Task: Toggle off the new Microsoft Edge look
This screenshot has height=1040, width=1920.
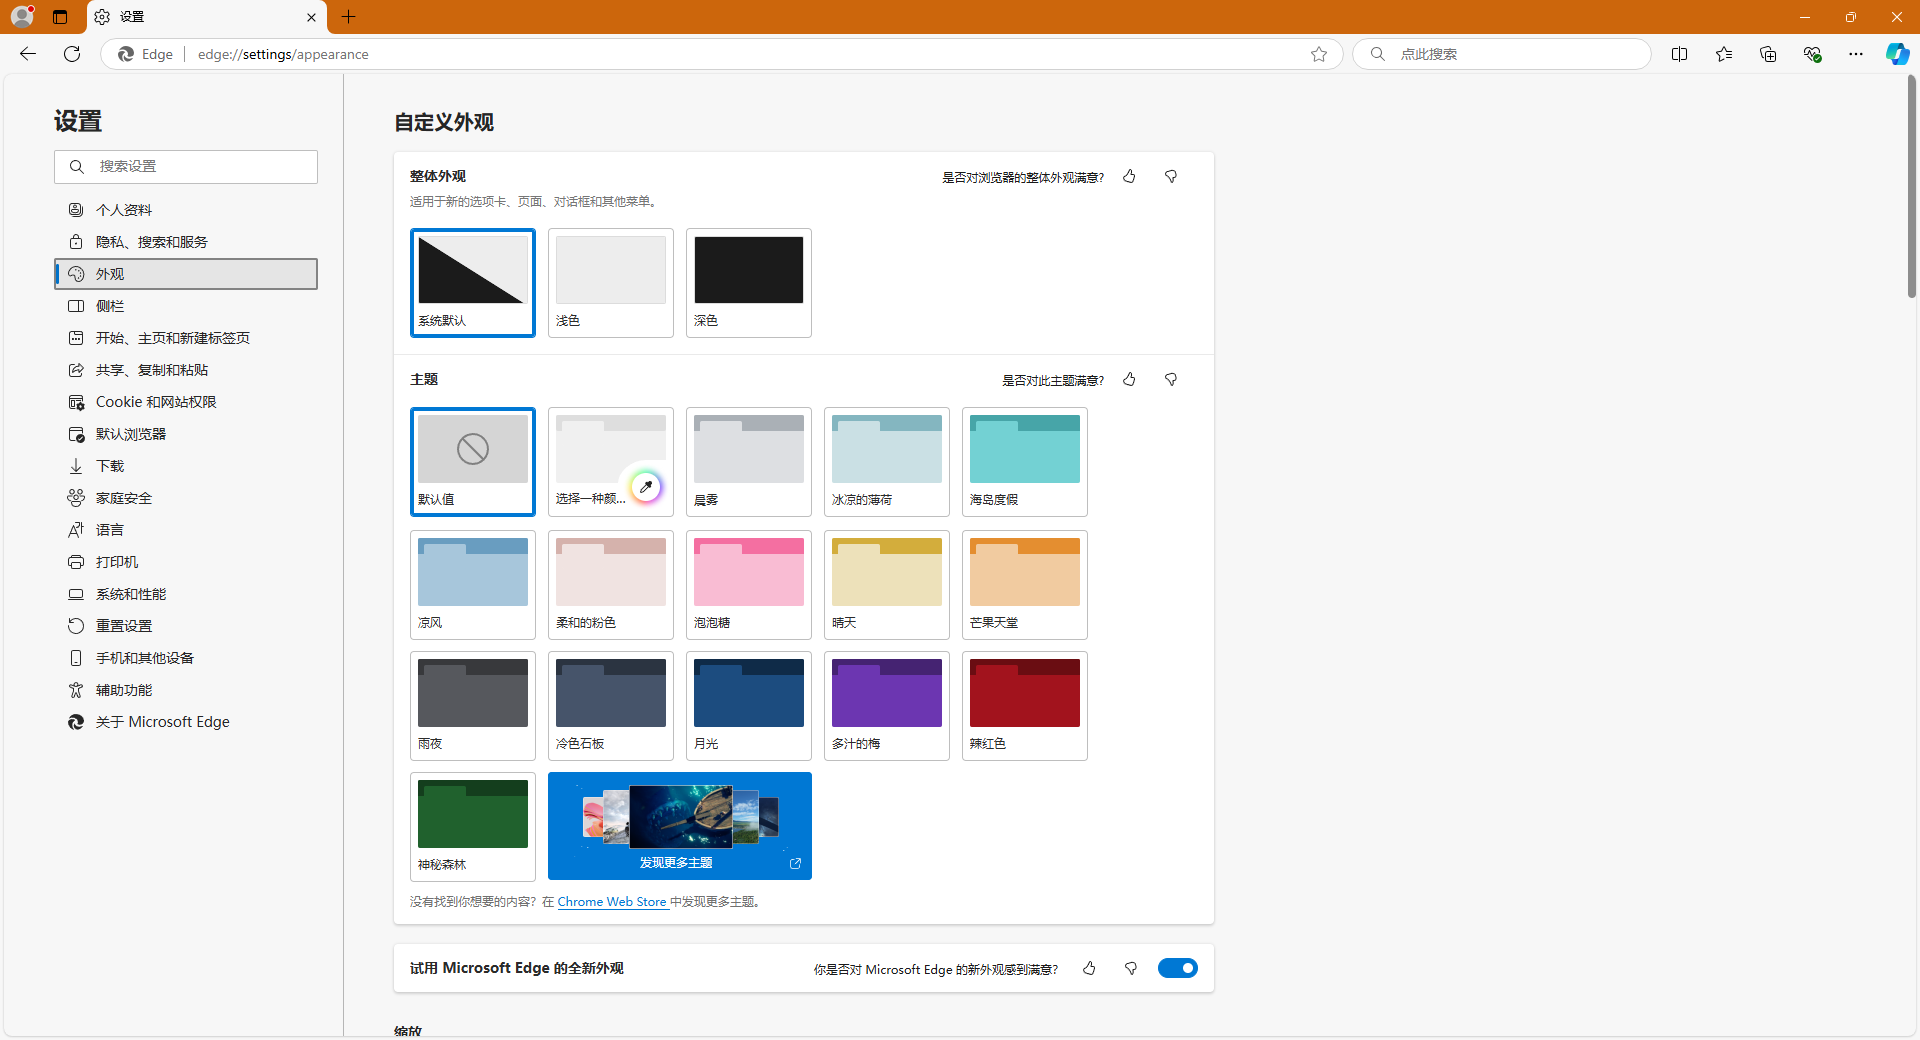Action: [1178, 968]
